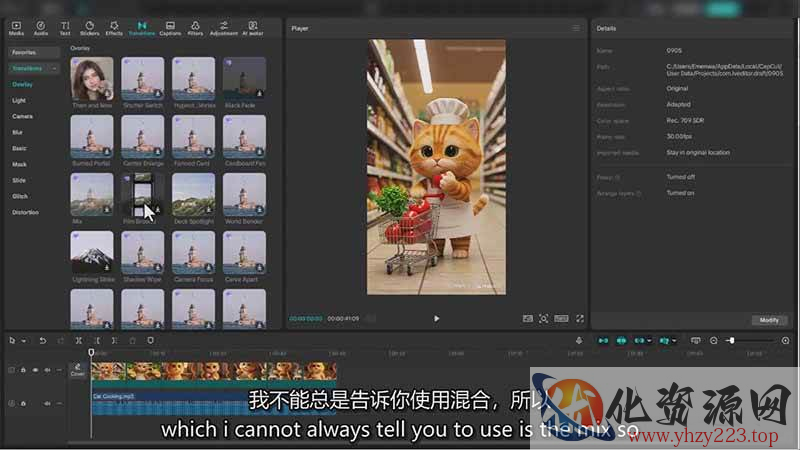The height and width of the screenshot is (450, 800).
Task: Select the Mix transition thumbnail
Action: pos(92,195)
